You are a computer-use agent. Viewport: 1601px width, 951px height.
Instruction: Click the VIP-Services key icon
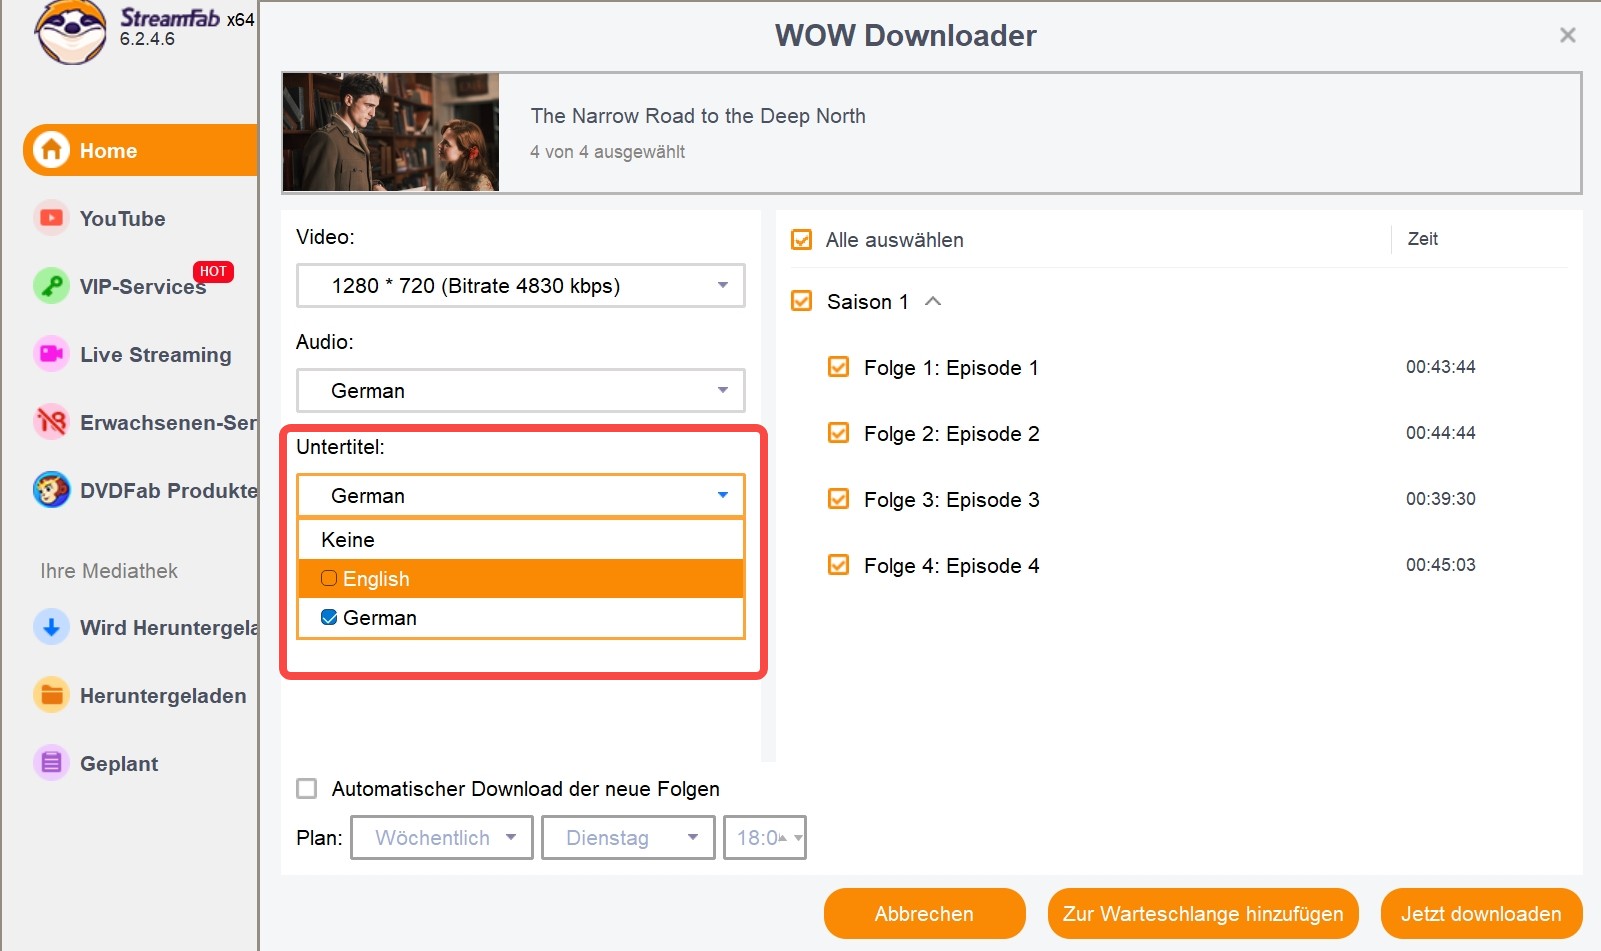tap(51, 286)
